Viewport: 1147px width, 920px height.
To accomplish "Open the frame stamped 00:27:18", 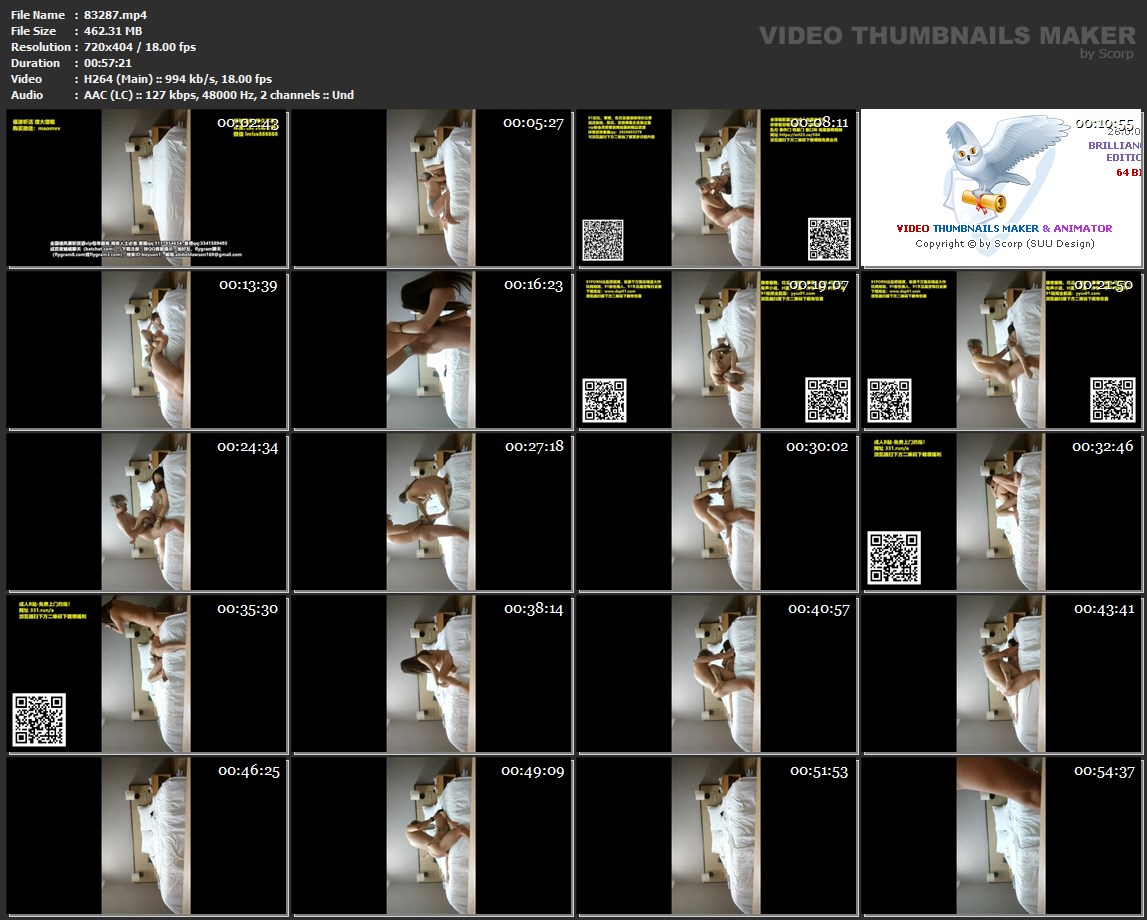I will pyautogui.click(x=431, y=512).
